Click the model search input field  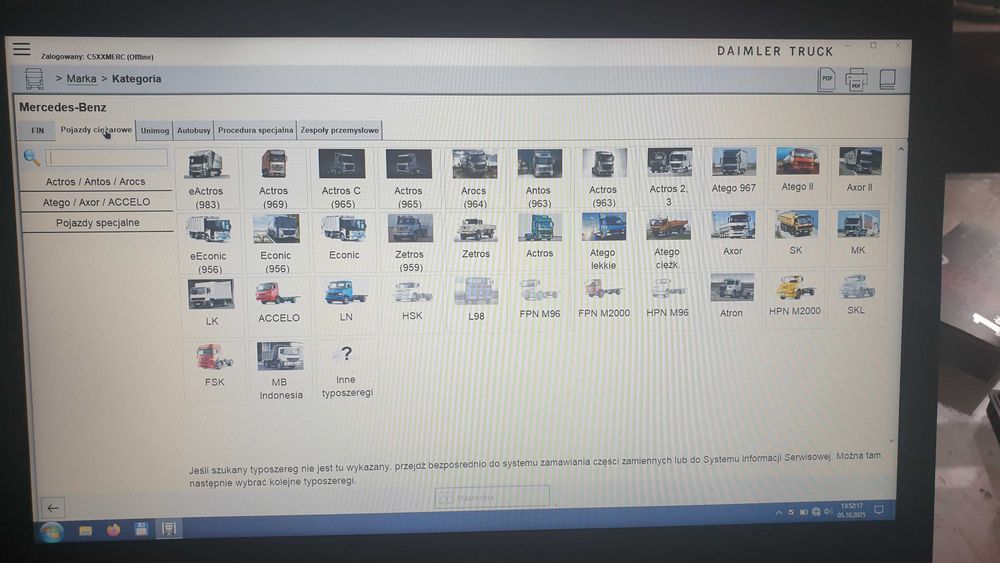pos(107,157)
